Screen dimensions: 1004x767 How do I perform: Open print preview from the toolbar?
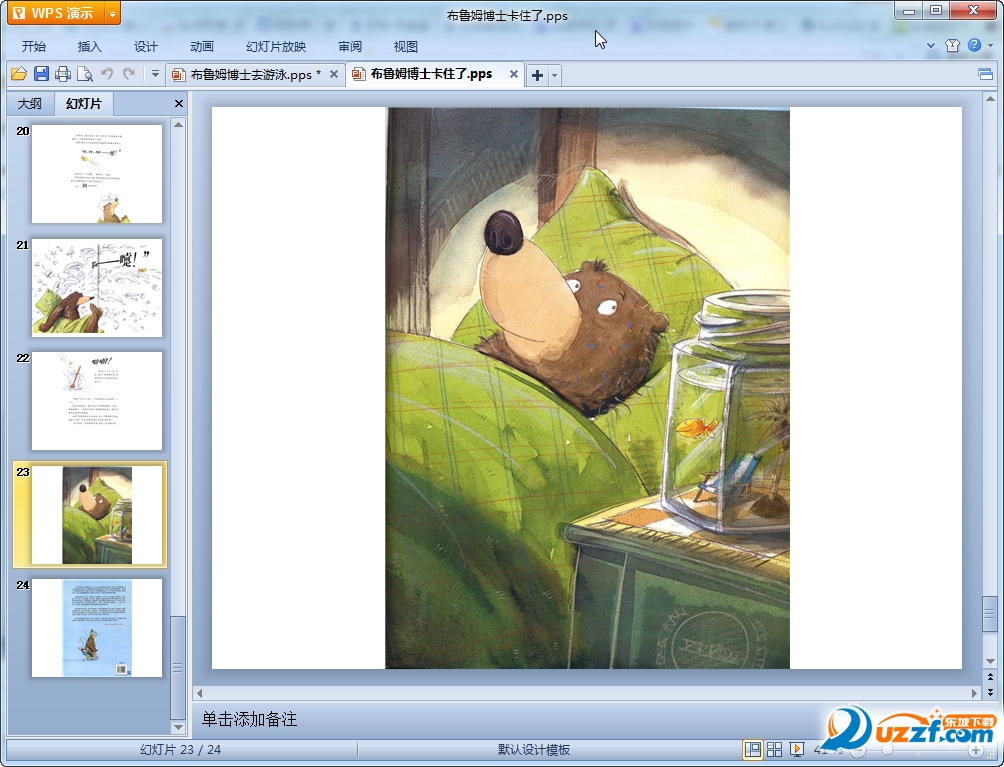[85, 74]
